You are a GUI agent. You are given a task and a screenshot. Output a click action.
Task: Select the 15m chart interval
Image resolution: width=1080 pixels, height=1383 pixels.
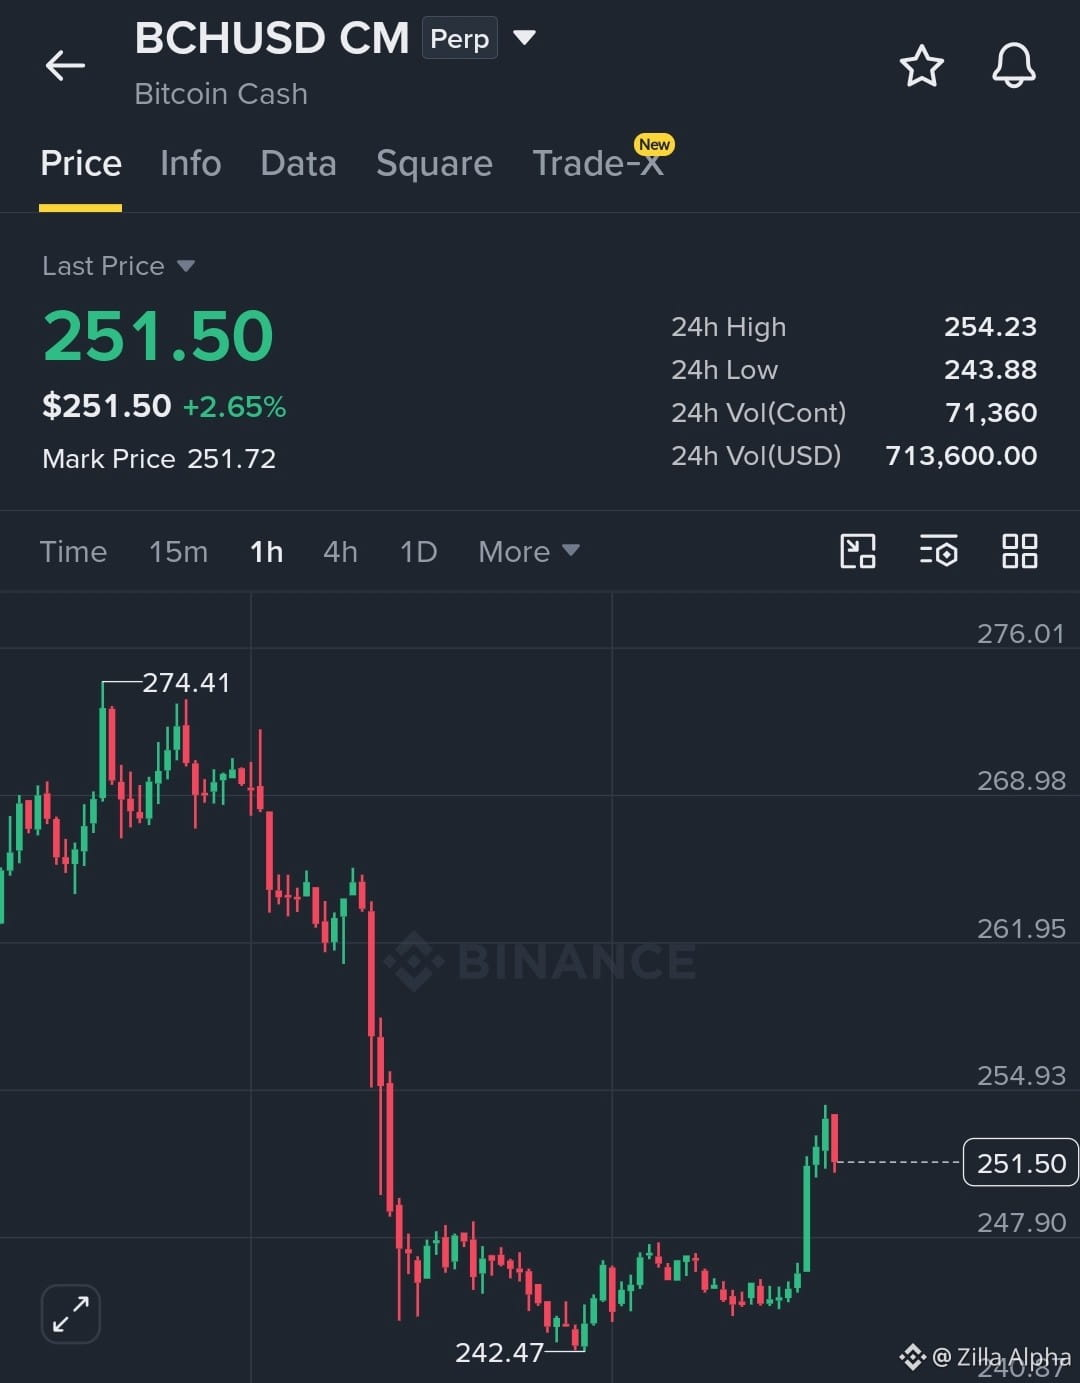pyautogui.click(x=178, y=552)
